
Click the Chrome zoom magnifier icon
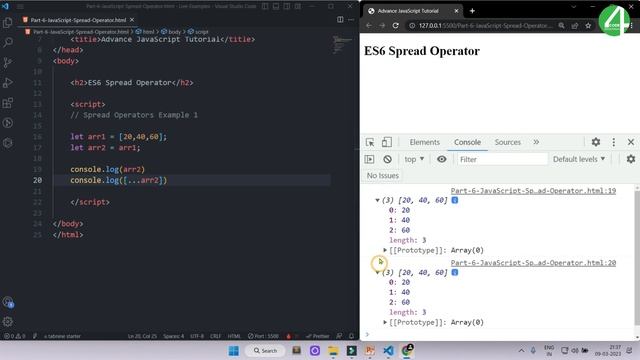coord(562,25)
